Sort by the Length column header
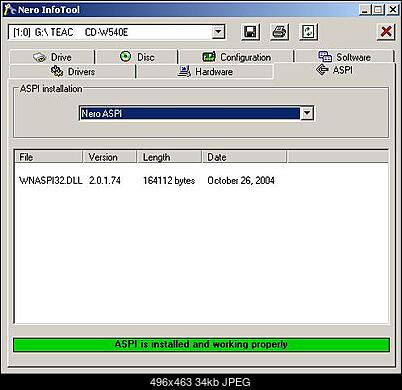 coord(169,157)
